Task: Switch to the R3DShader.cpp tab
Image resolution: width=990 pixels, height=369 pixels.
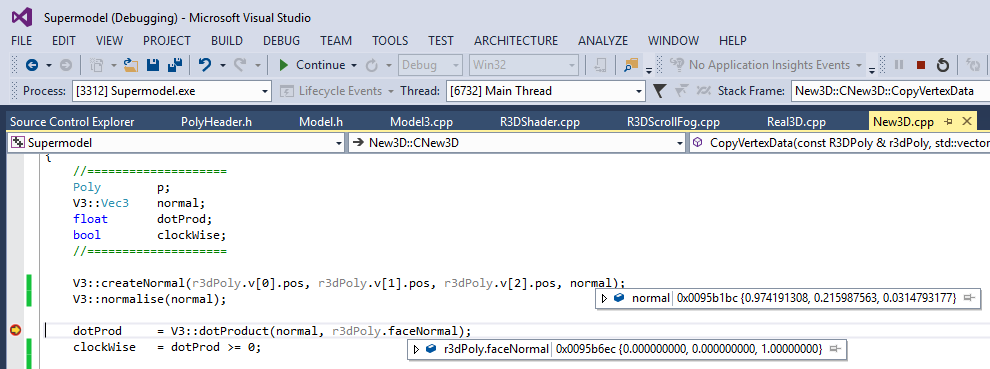Action: [x=540, y=122]
